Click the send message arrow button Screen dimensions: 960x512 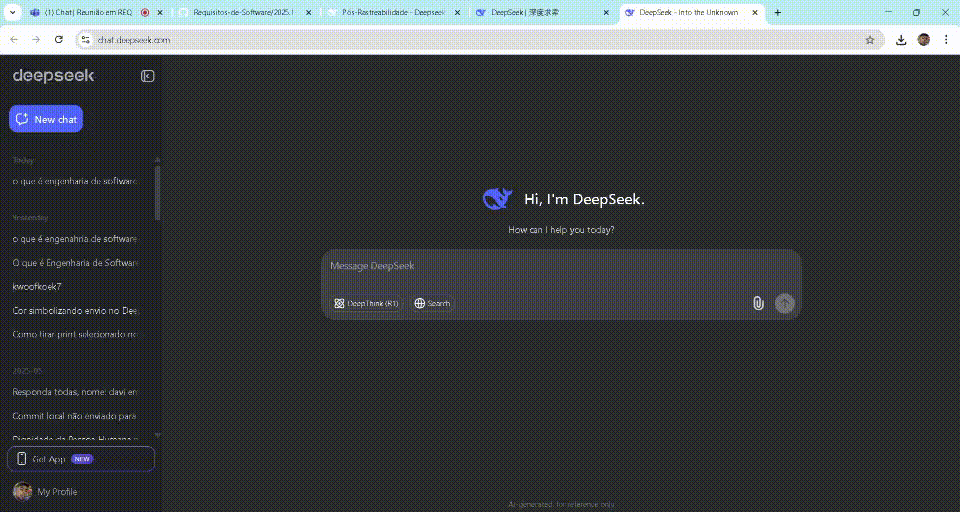click(784, 303)
